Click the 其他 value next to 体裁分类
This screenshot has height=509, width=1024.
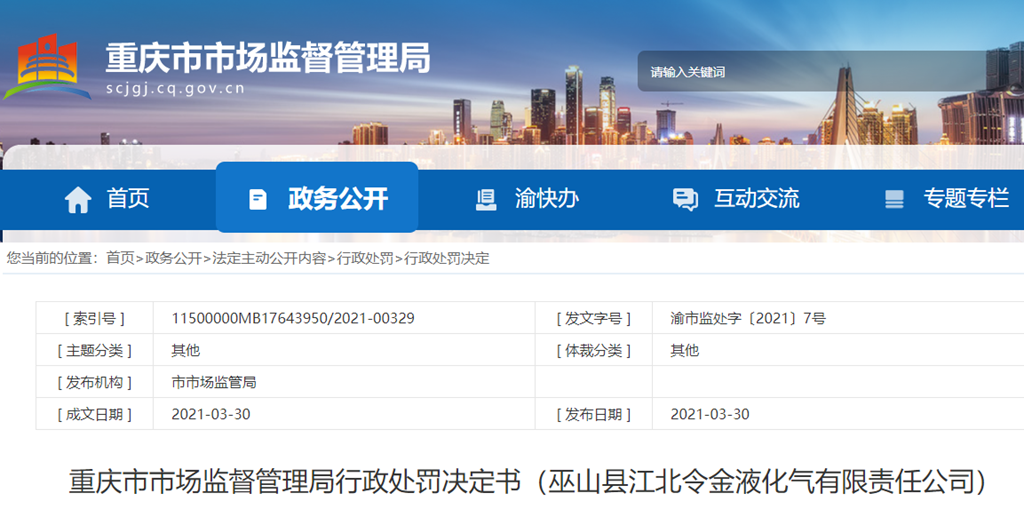tap(684, 351)
